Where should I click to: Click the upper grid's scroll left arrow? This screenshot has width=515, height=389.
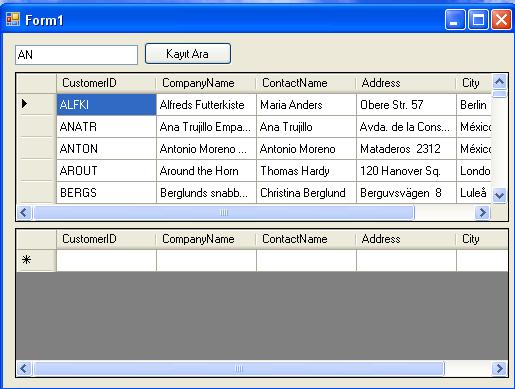[x=24, y=212]
